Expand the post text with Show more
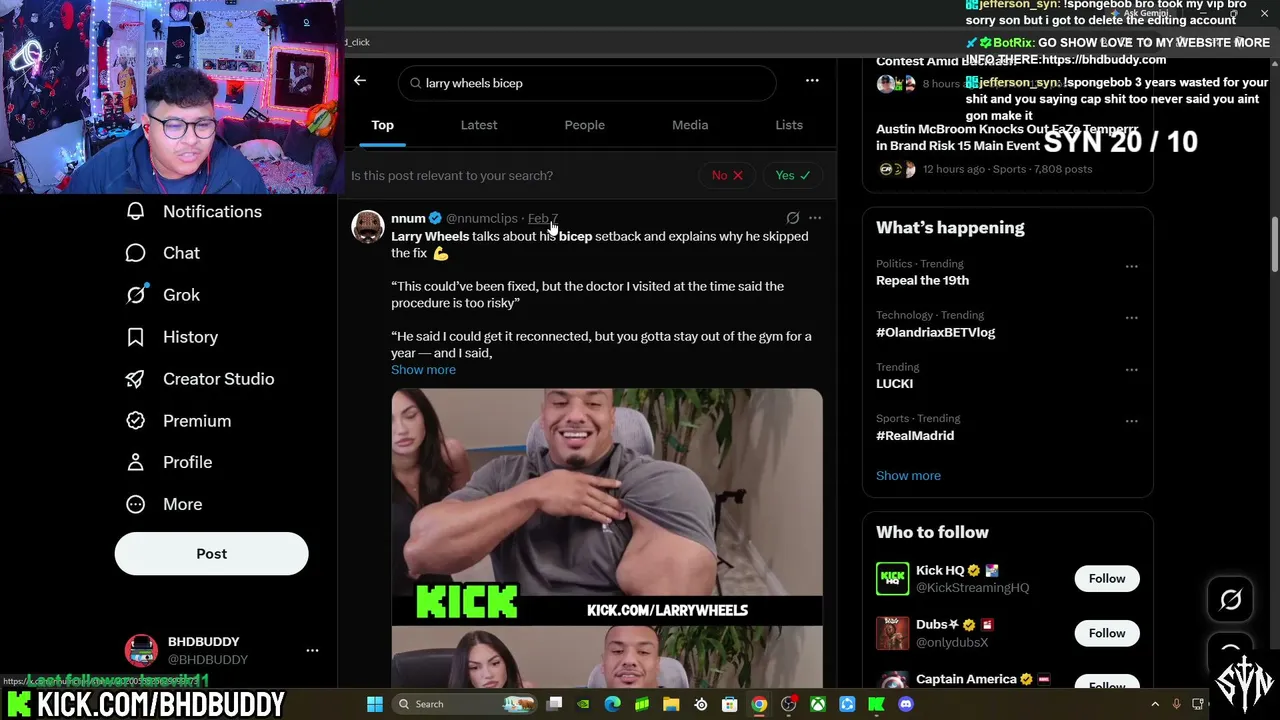 pos(423,370)
